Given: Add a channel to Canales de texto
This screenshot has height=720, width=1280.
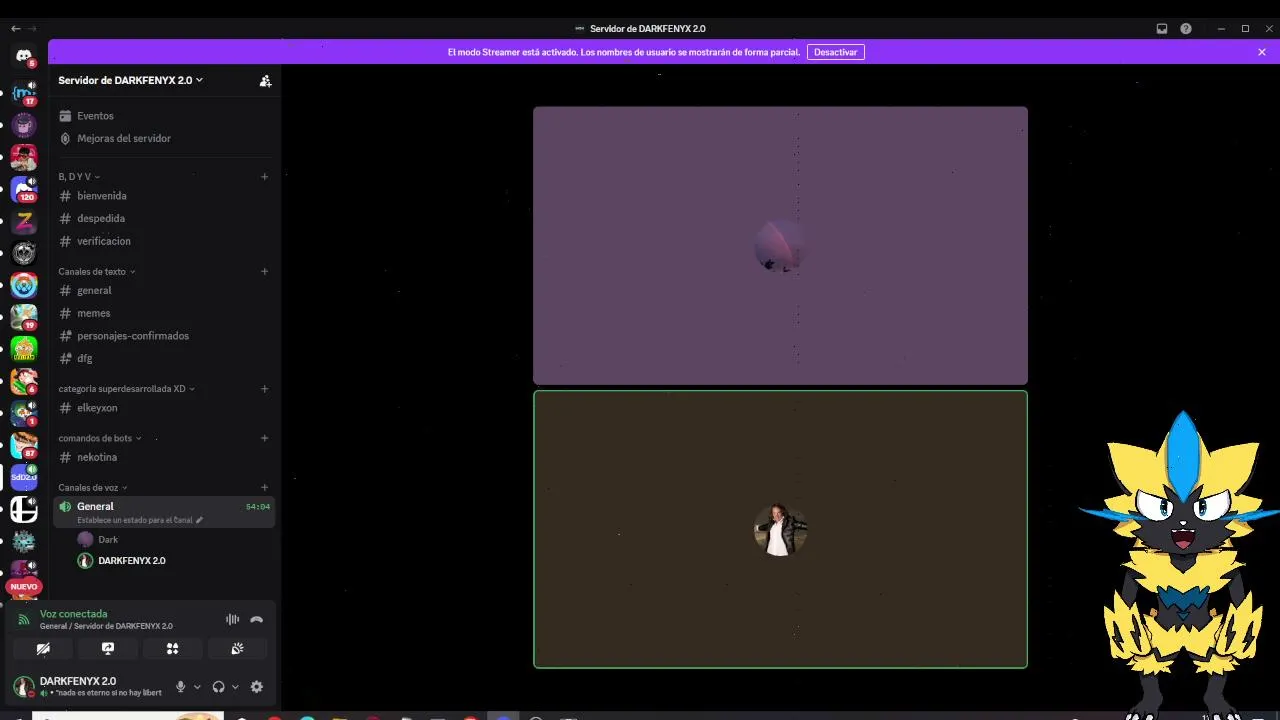Looking at the screenshot, I should [264, 271].
